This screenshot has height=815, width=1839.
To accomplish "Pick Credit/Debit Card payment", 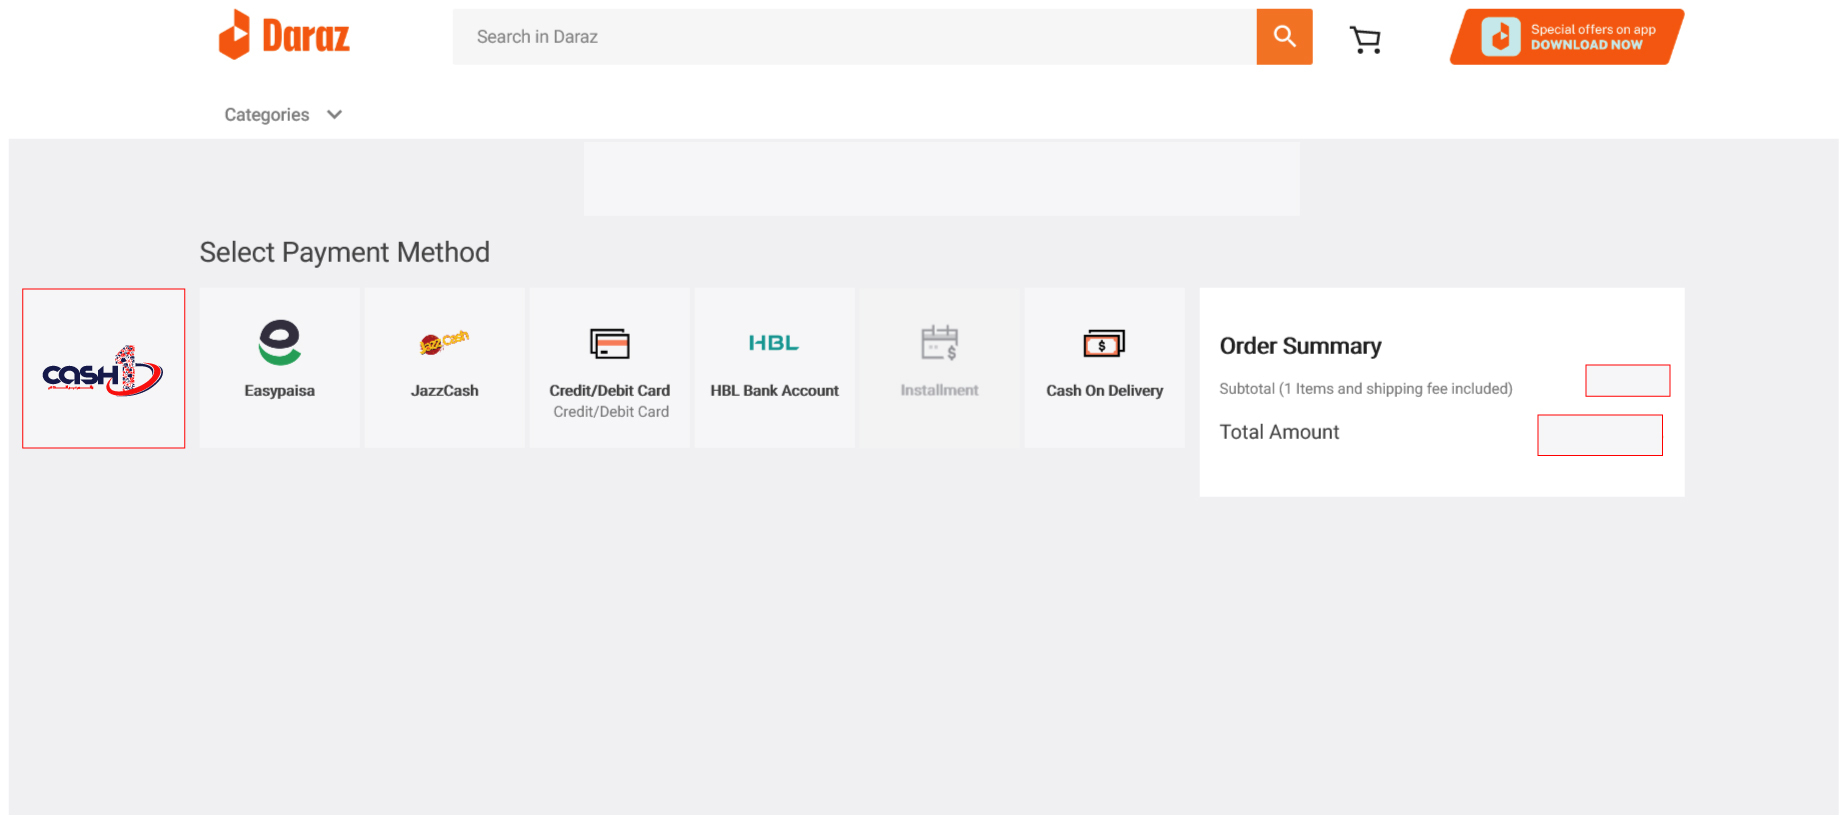I will tap(610, 368).
